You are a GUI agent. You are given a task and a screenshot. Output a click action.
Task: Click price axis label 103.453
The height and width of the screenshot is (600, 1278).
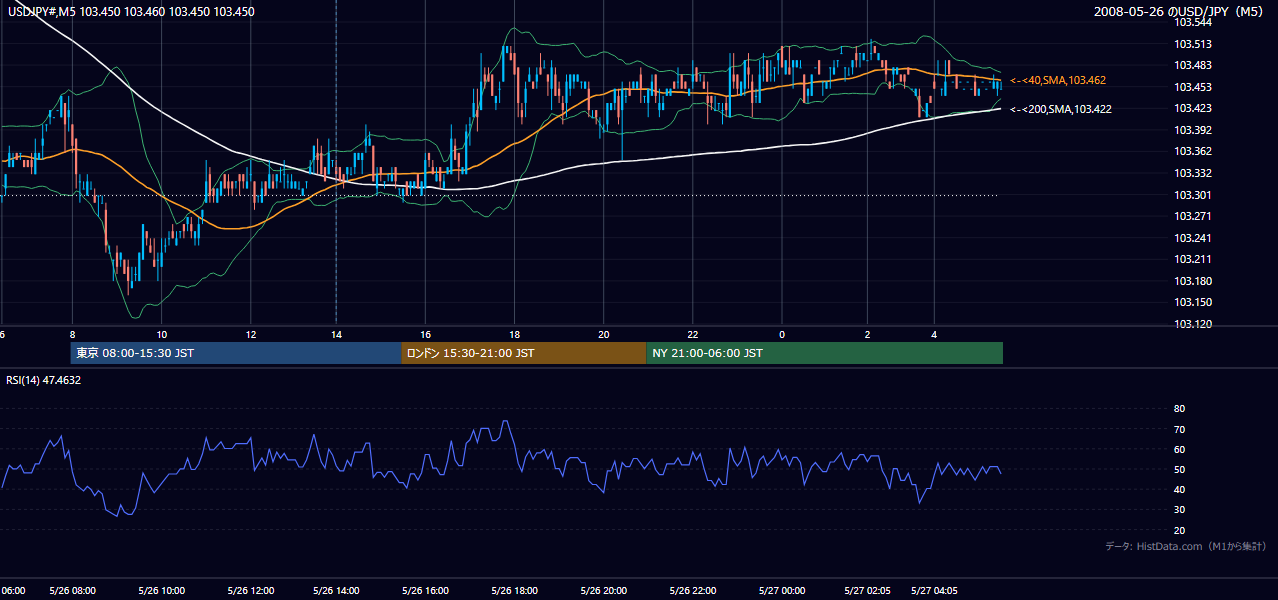(x=1193, y=87)
